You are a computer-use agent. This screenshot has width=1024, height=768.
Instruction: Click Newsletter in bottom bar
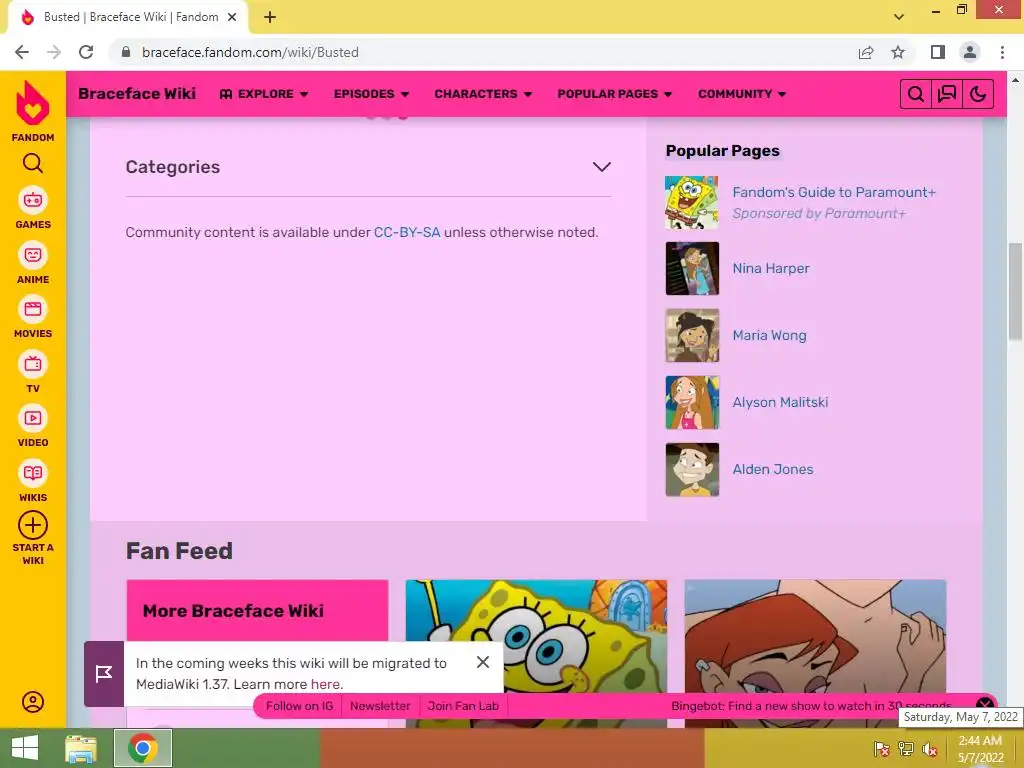pos(380,706)
